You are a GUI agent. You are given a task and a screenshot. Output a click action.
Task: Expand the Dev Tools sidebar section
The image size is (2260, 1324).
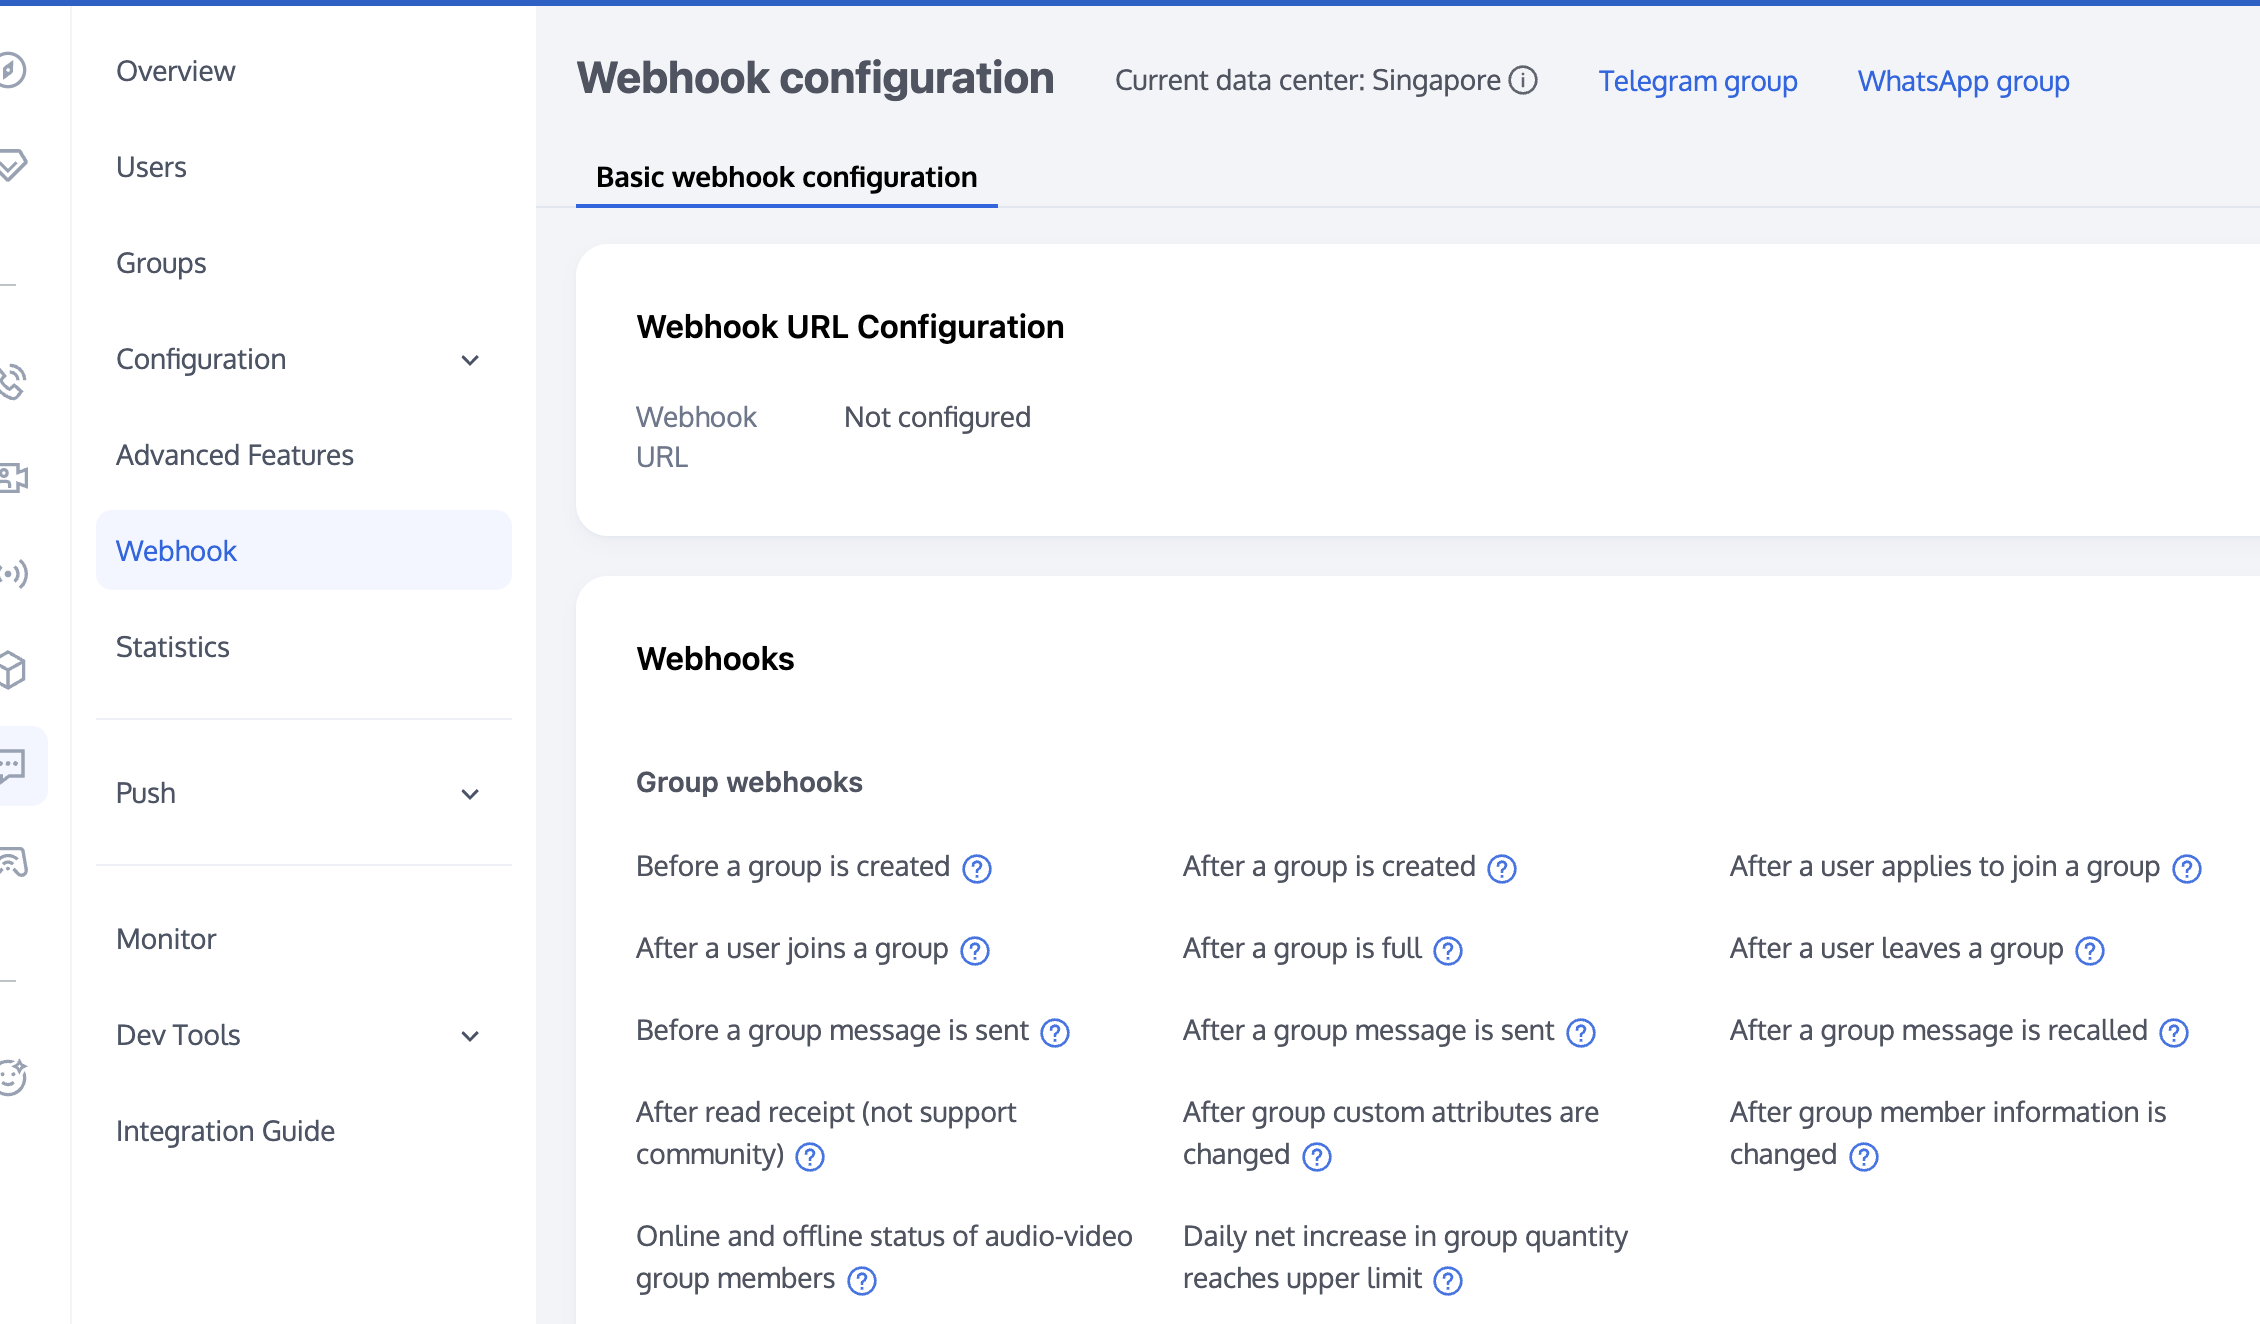click(470, 1036)
